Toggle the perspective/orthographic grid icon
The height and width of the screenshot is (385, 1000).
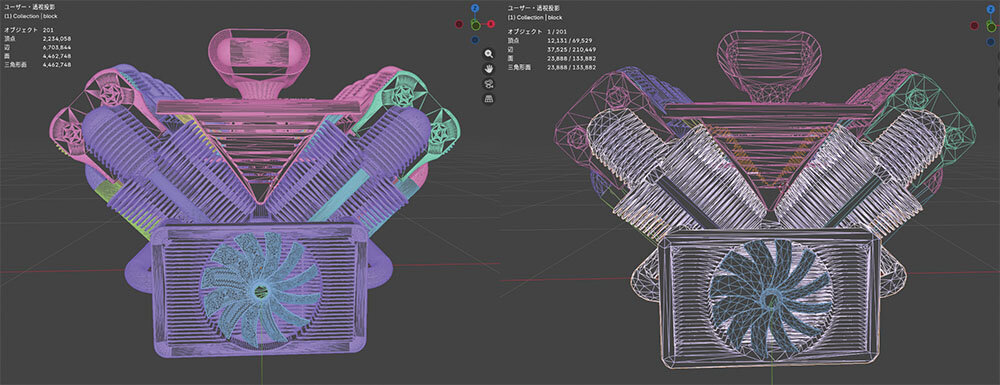coord(489,98)
